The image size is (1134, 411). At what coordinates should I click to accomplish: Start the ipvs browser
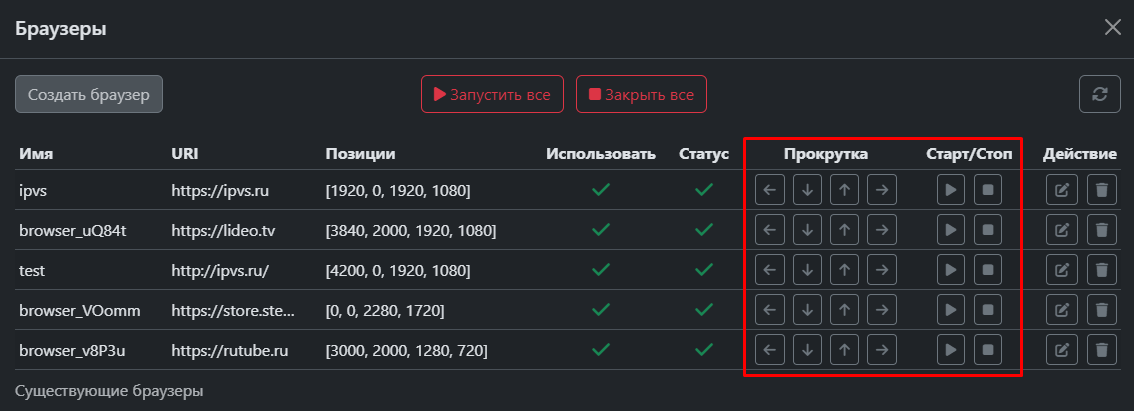pyautogui.click(x=951, y=190)
